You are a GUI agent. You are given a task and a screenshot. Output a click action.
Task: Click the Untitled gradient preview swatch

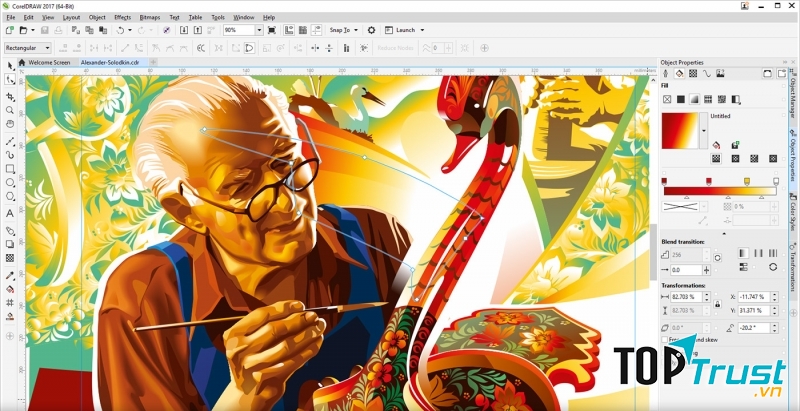(680, 131)
